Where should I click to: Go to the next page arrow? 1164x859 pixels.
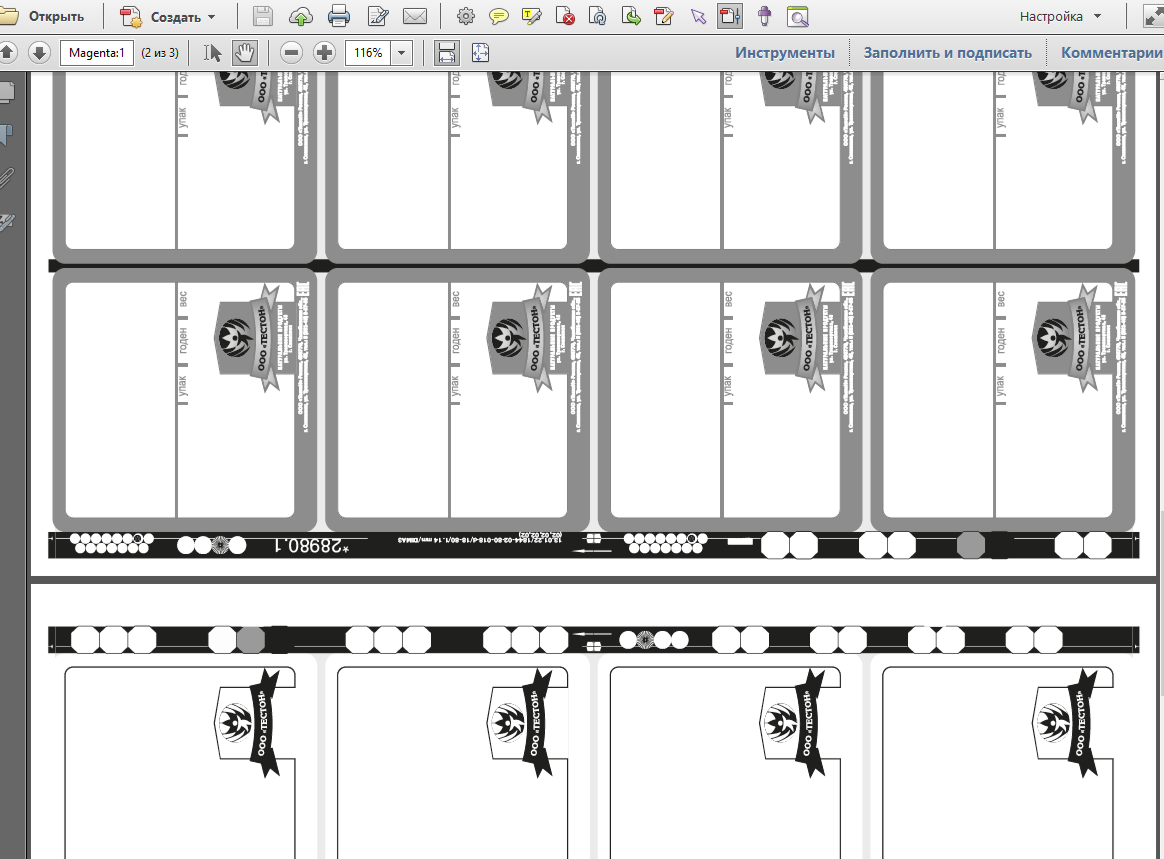coord(39,53)
